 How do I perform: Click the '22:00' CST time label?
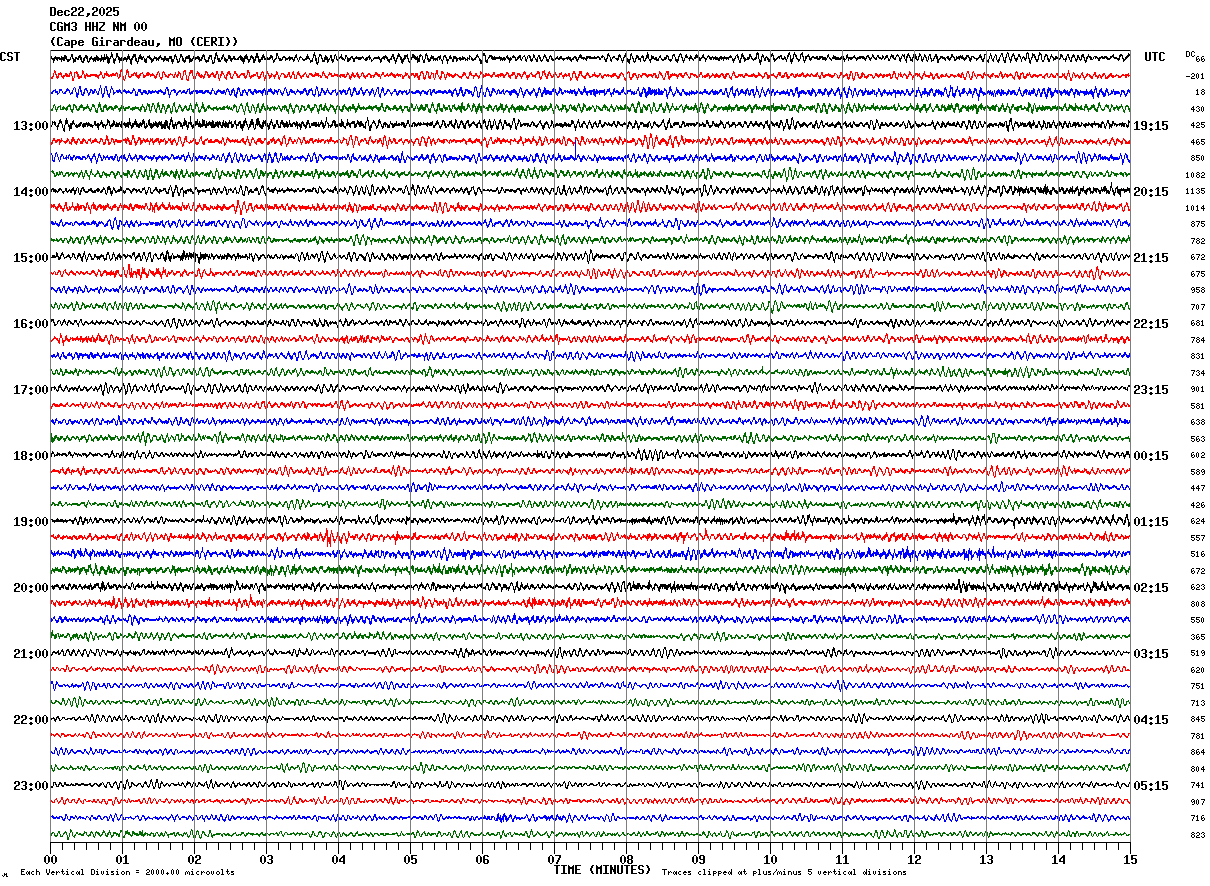tap(31, 720)
